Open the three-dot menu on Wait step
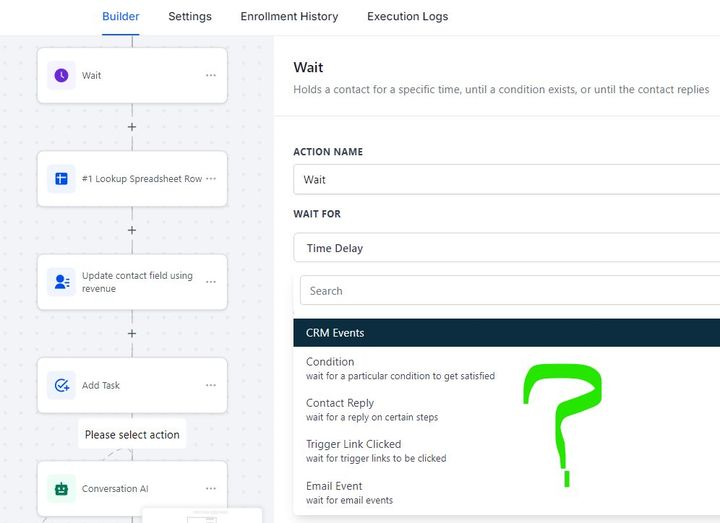720x523 pixels. pyautogui.click(x=211, y=75)
